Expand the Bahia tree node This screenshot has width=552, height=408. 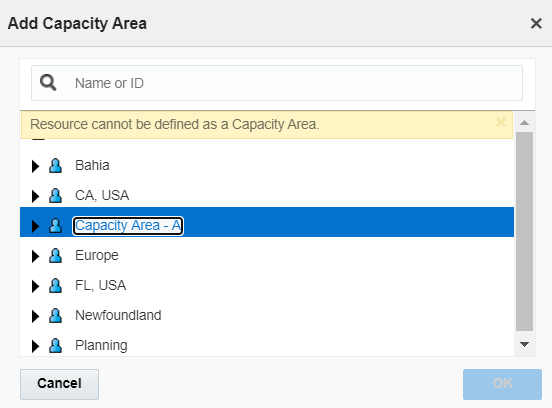[35, 166]
